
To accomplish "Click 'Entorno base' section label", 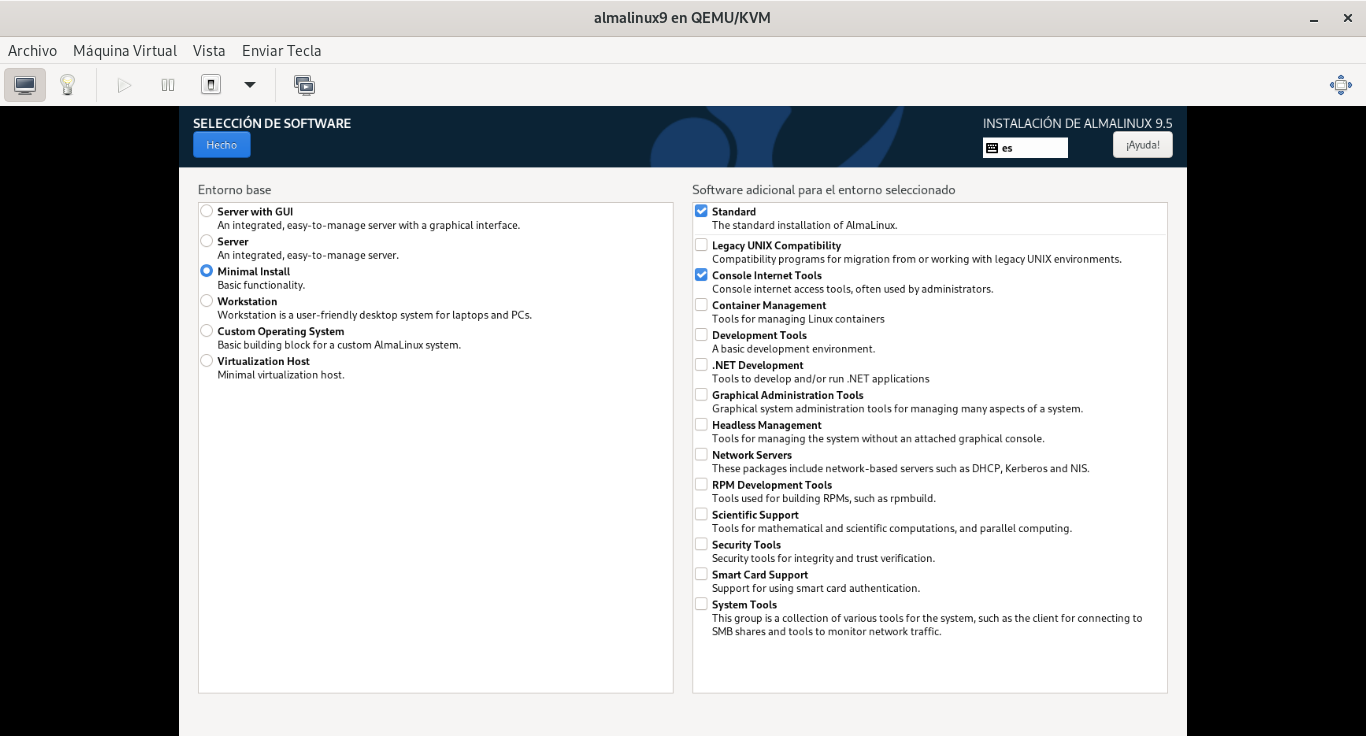I will click(x=234, y=189).
